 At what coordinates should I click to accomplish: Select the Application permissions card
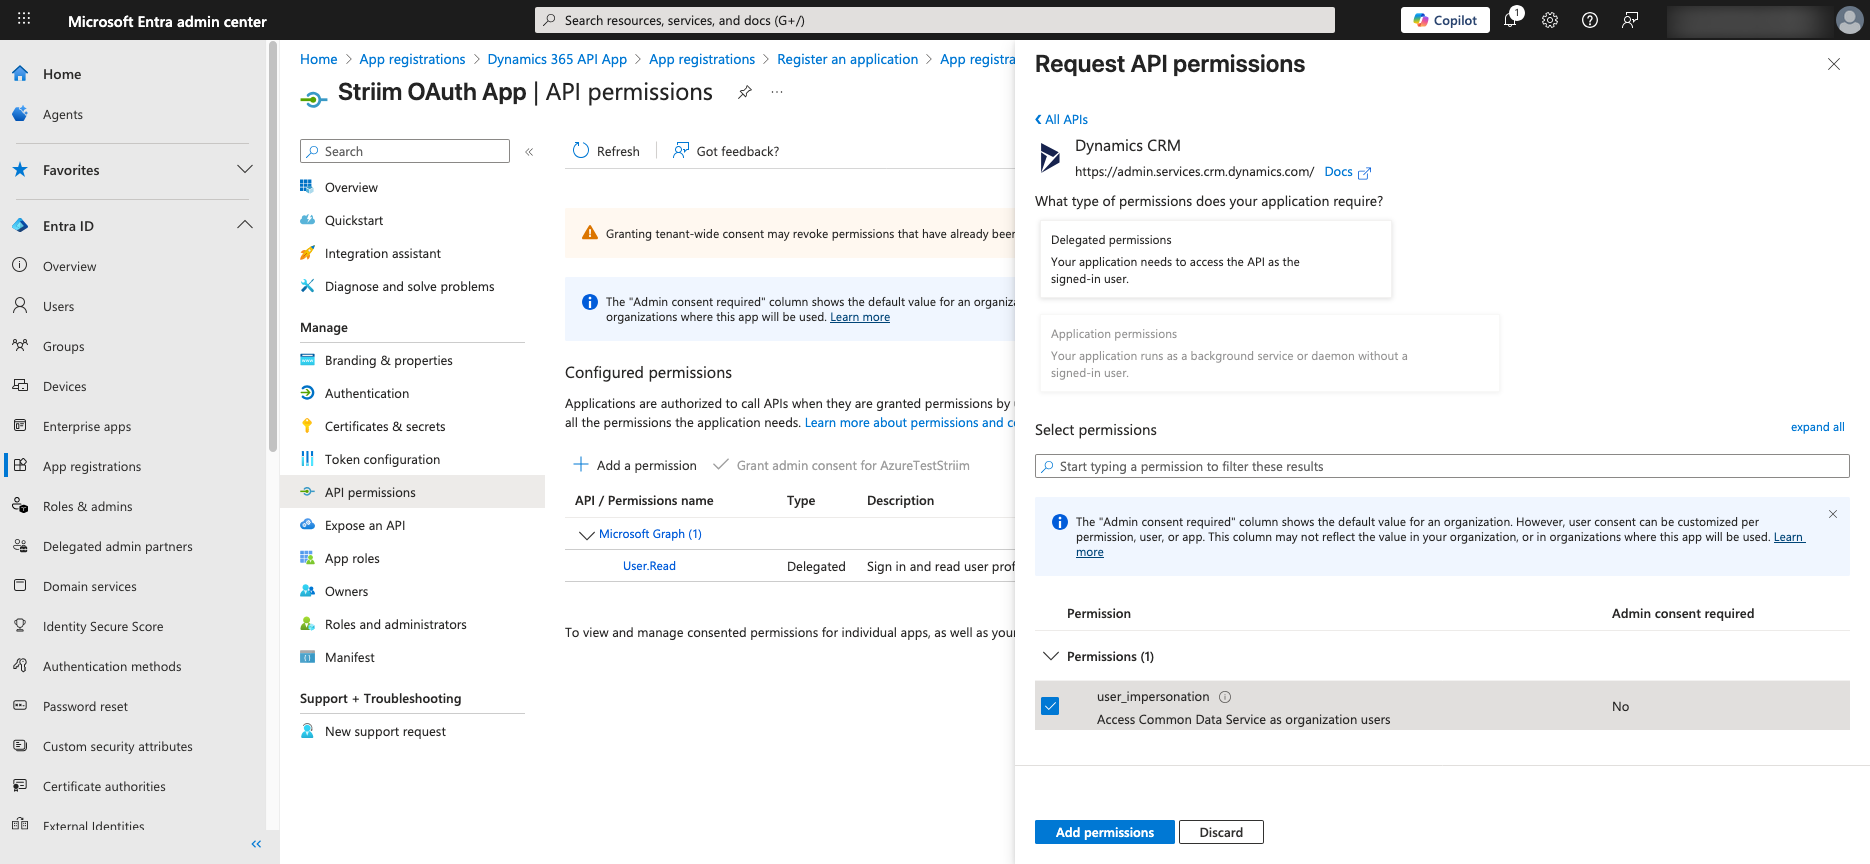(x=1269, y=353)
